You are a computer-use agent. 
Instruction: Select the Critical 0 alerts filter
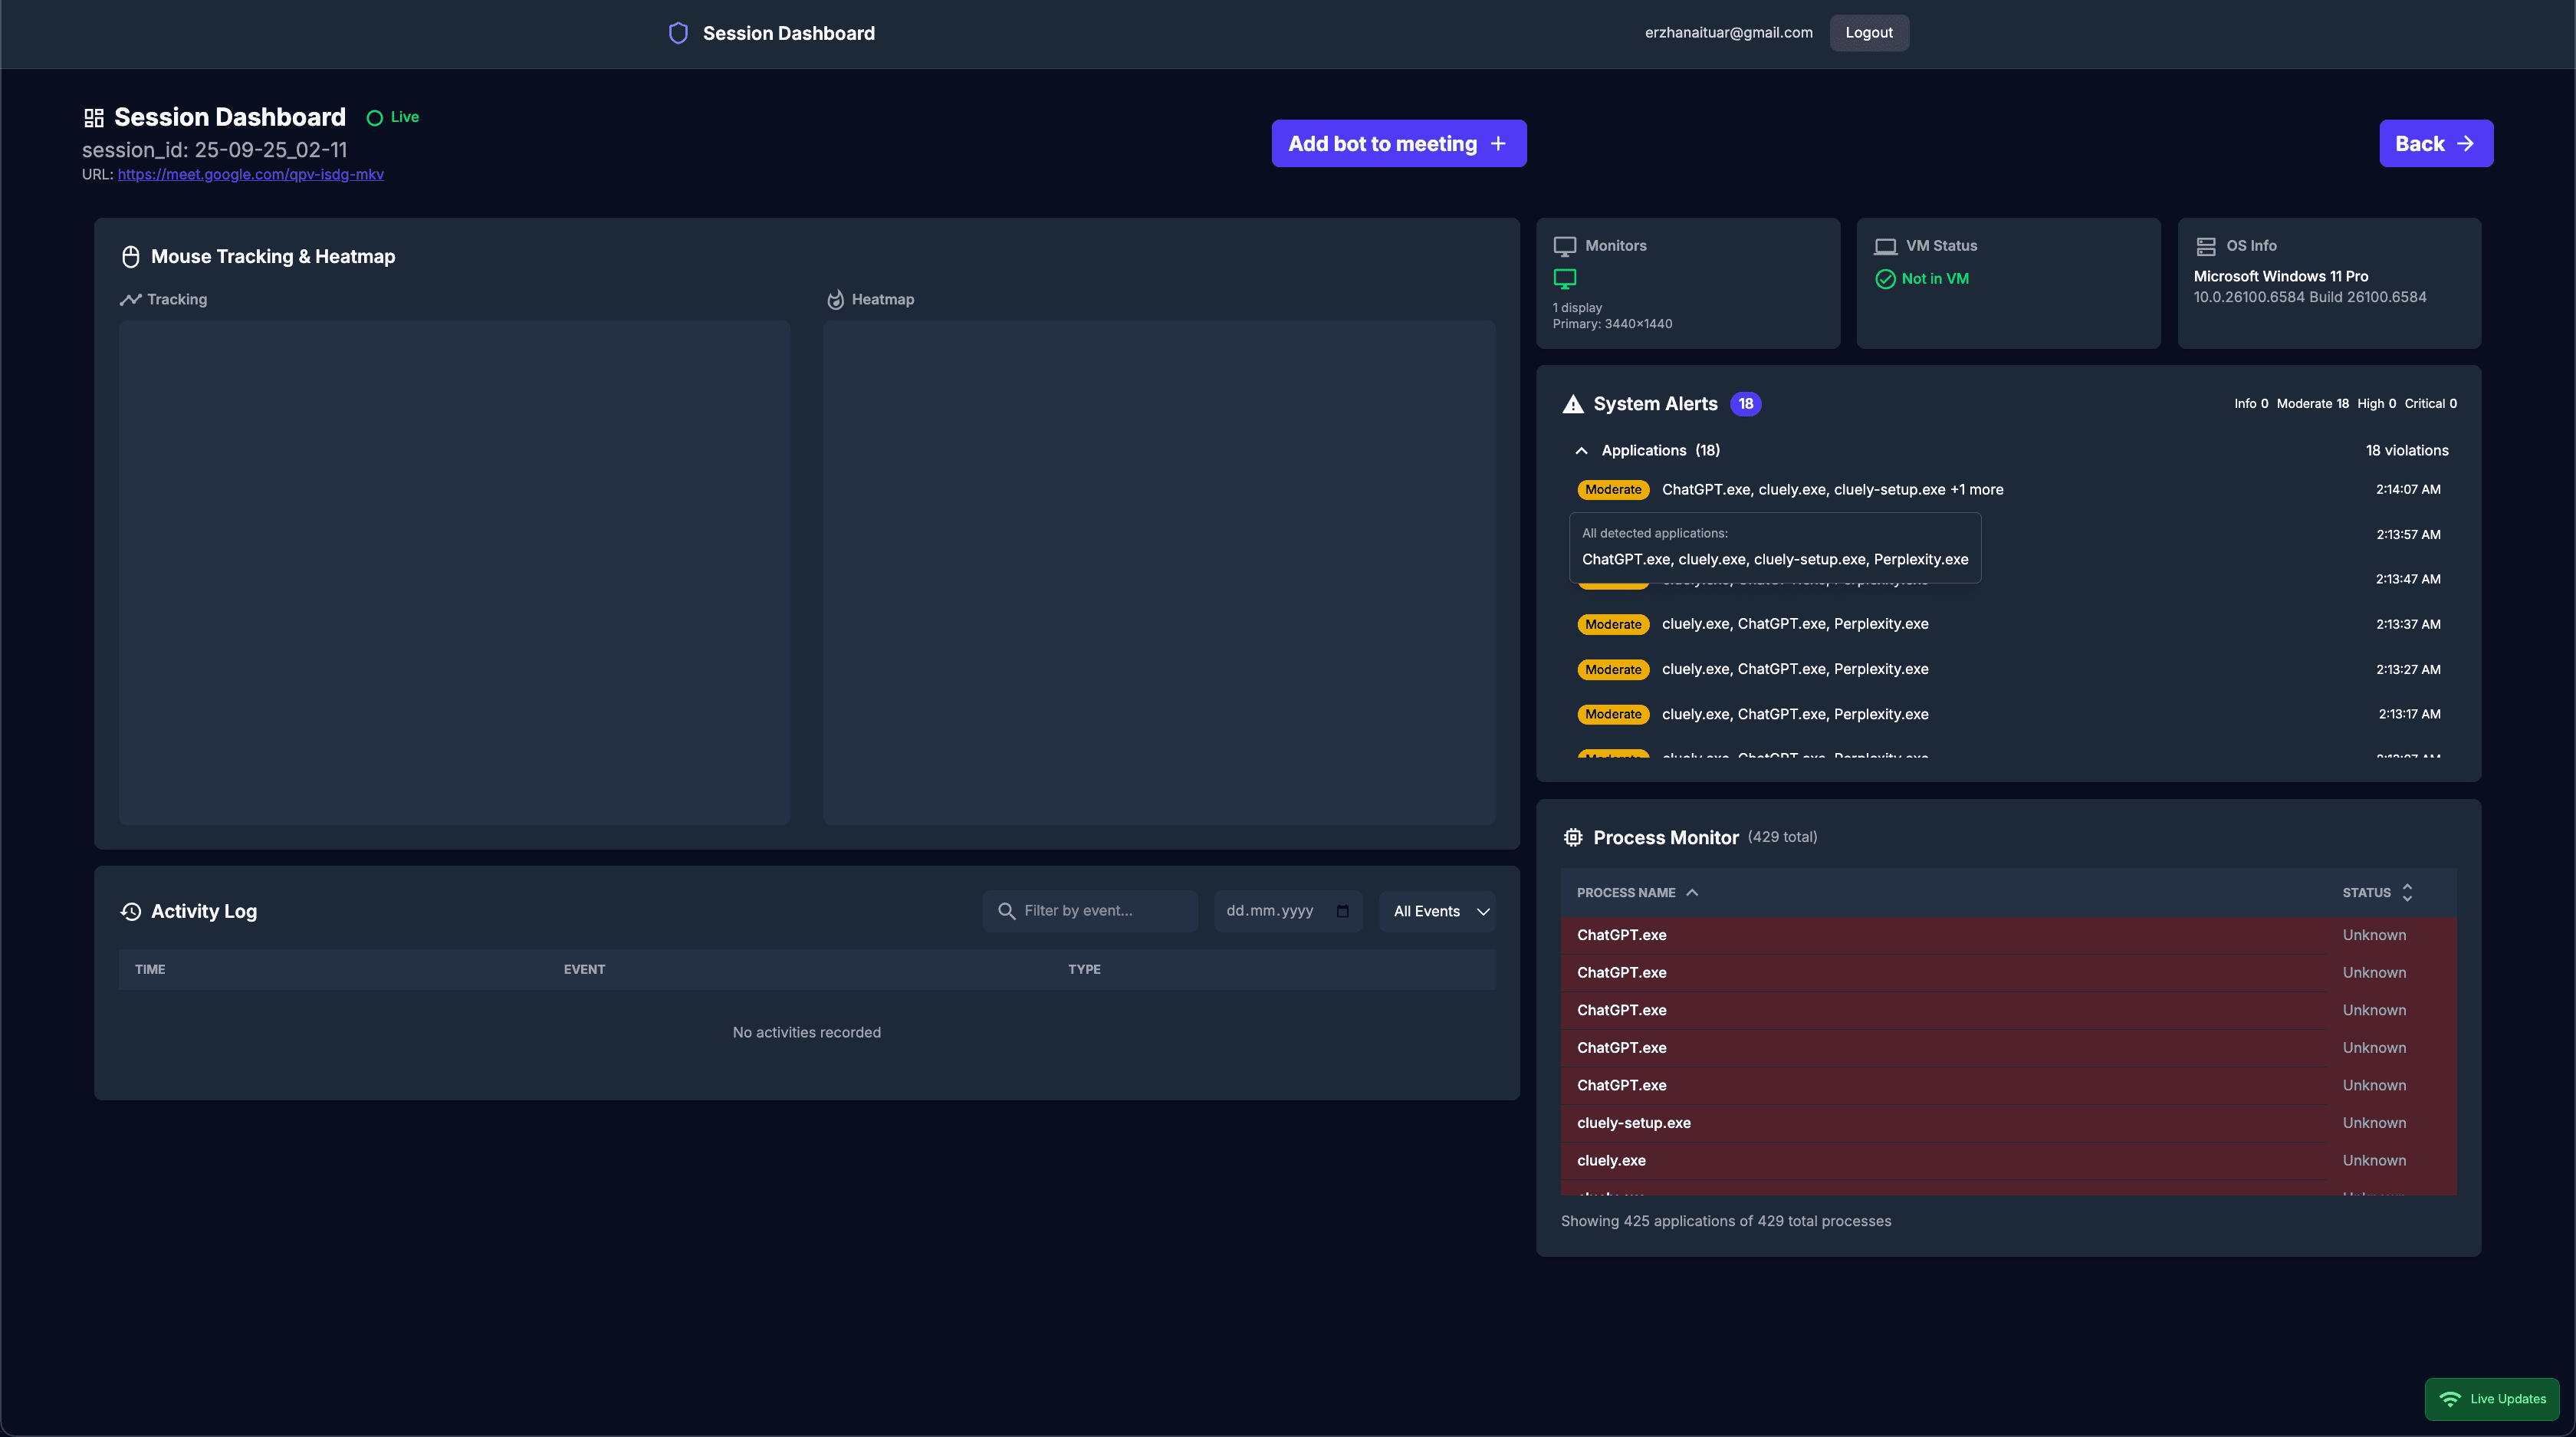tap(2430, 403)
